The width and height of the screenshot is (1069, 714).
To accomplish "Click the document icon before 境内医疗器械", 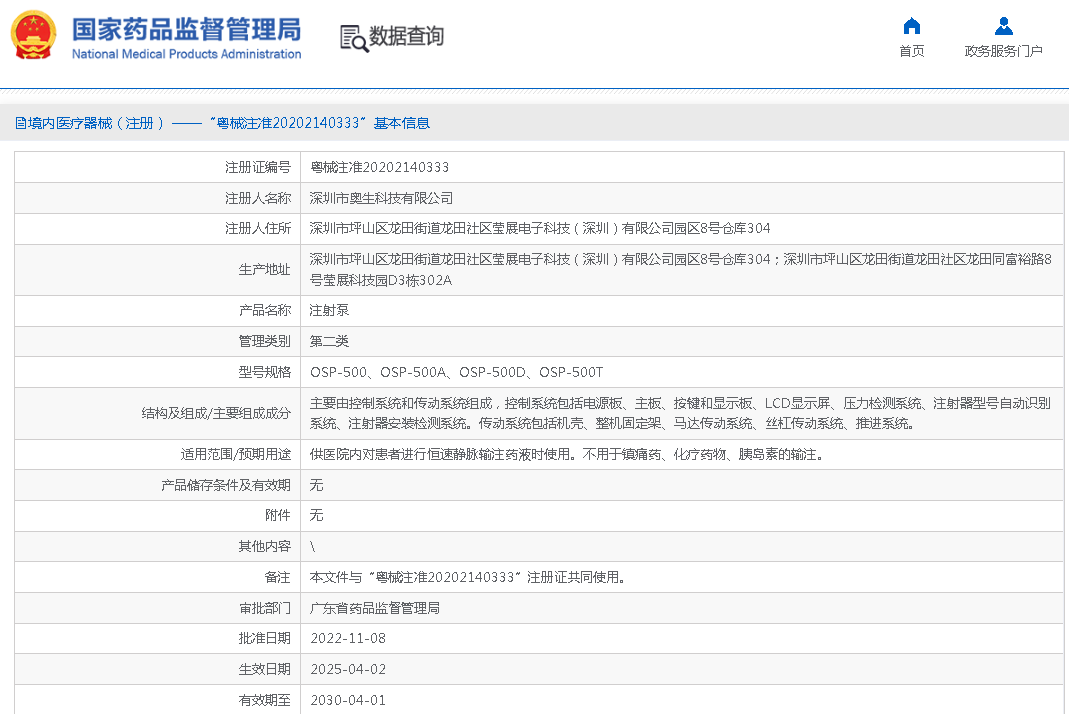I will [20, 123].
